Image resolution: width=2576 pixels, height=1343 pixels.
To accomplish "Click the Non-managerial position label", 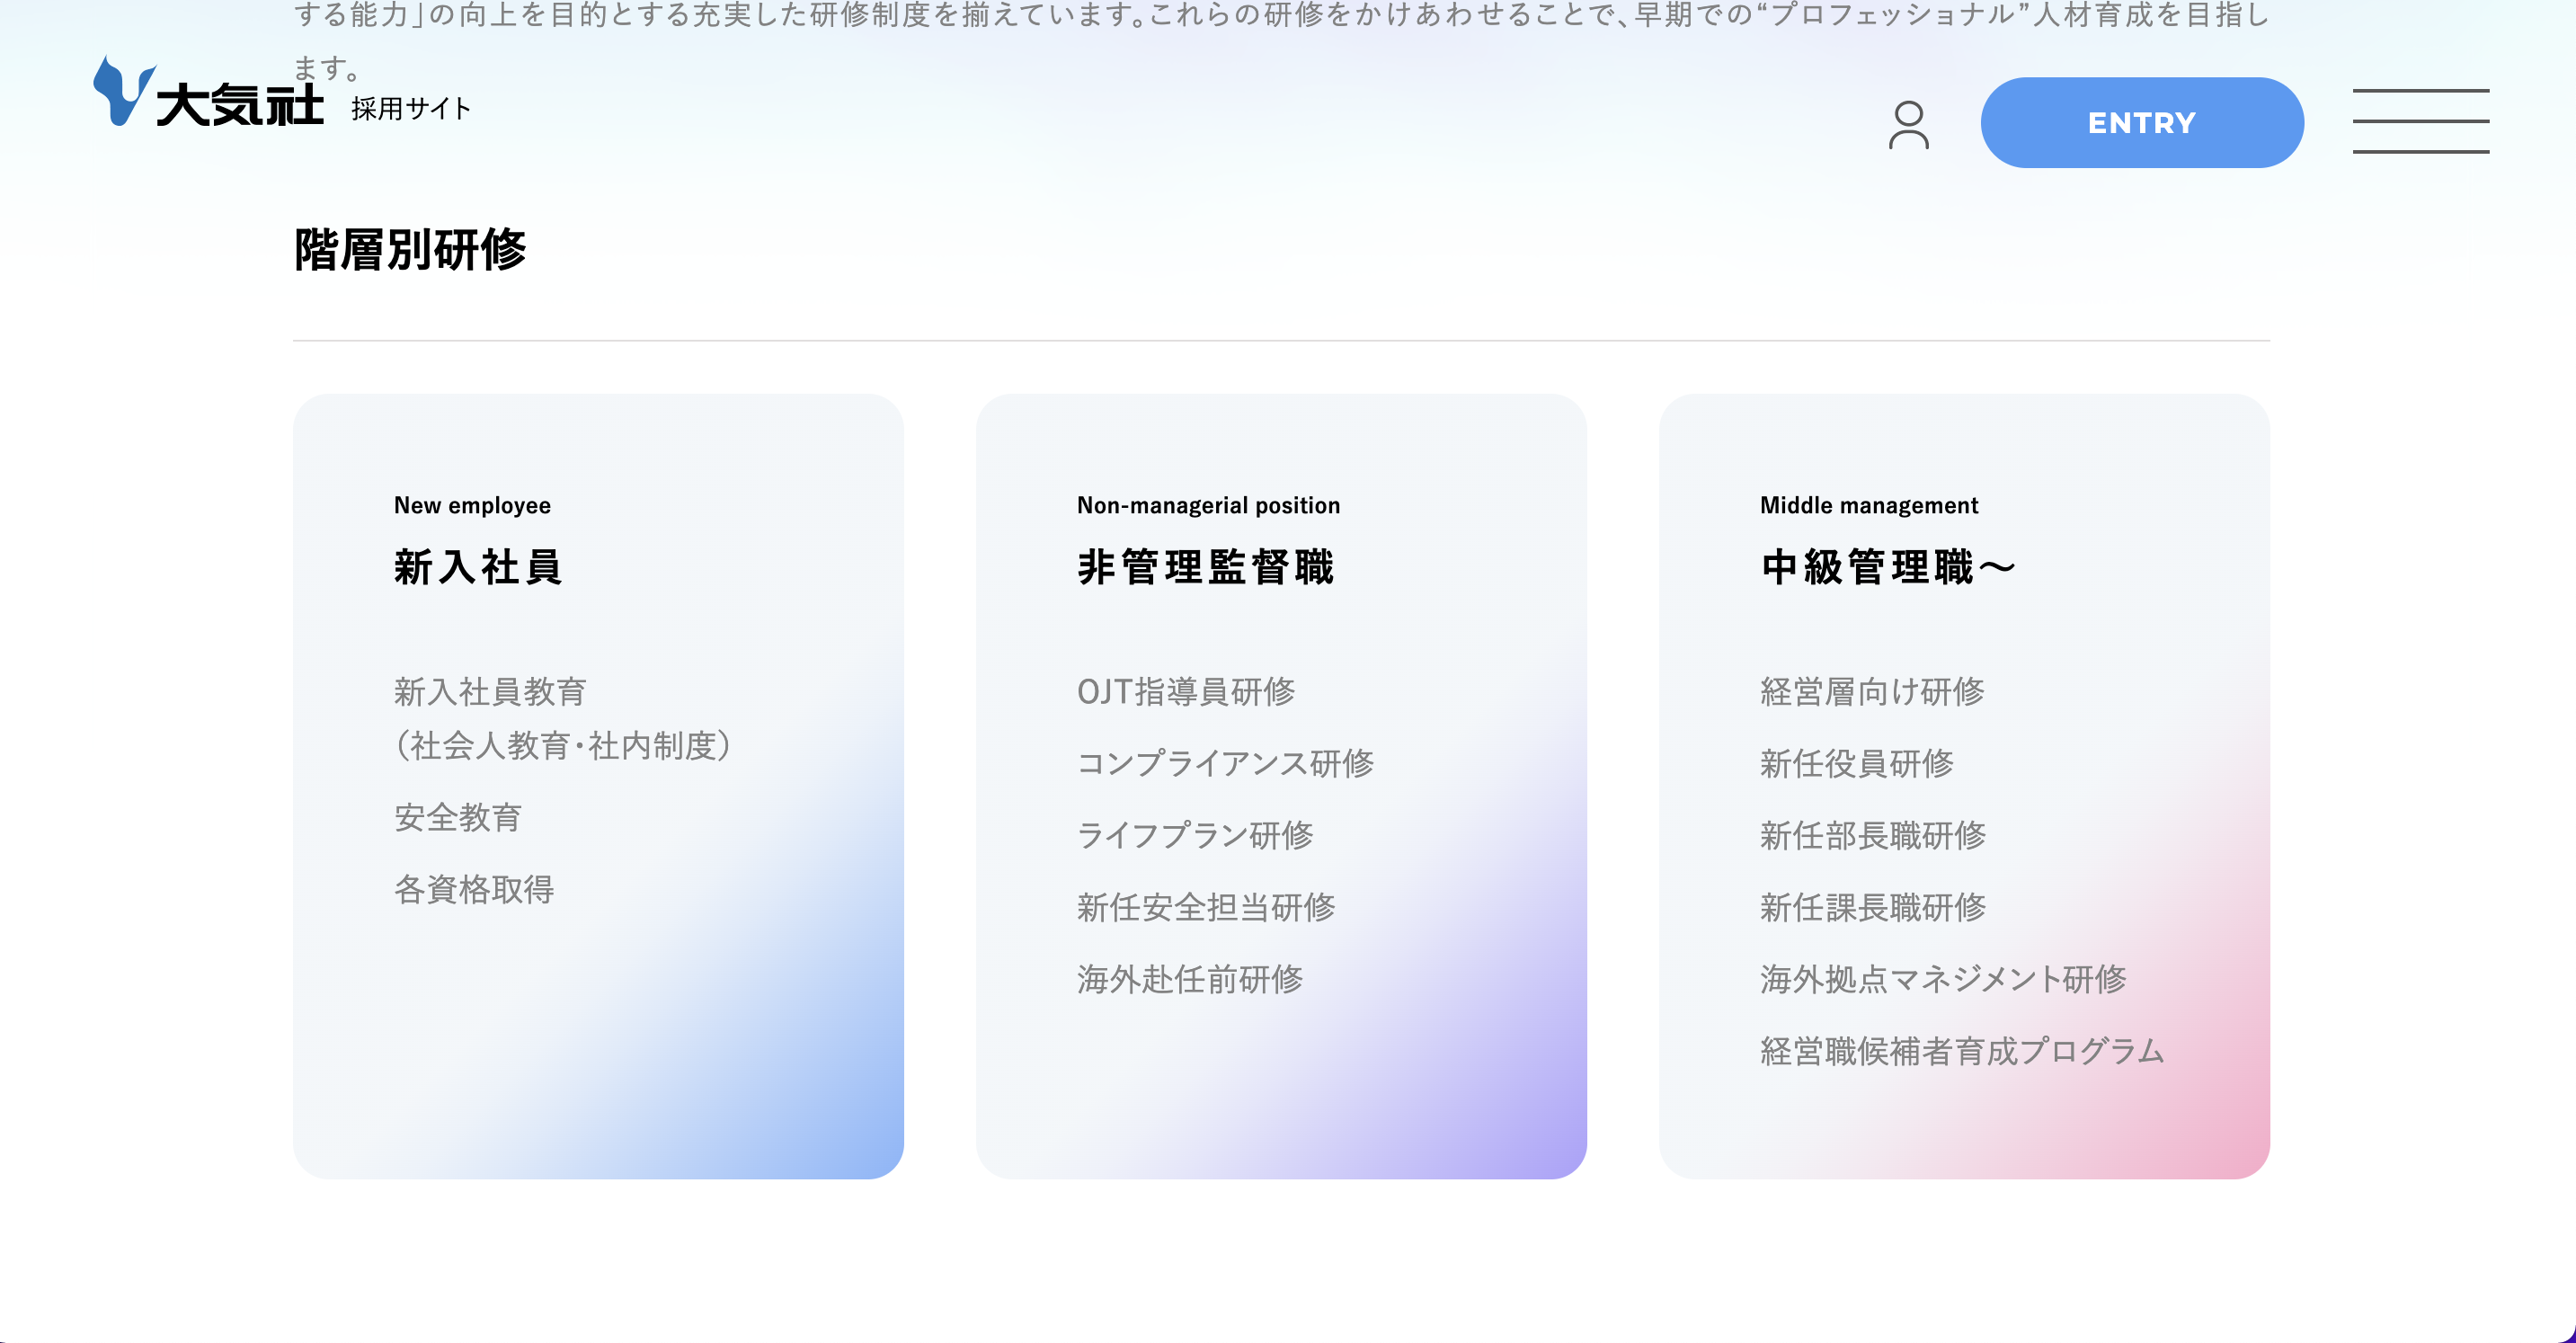I will point(1208,505).
